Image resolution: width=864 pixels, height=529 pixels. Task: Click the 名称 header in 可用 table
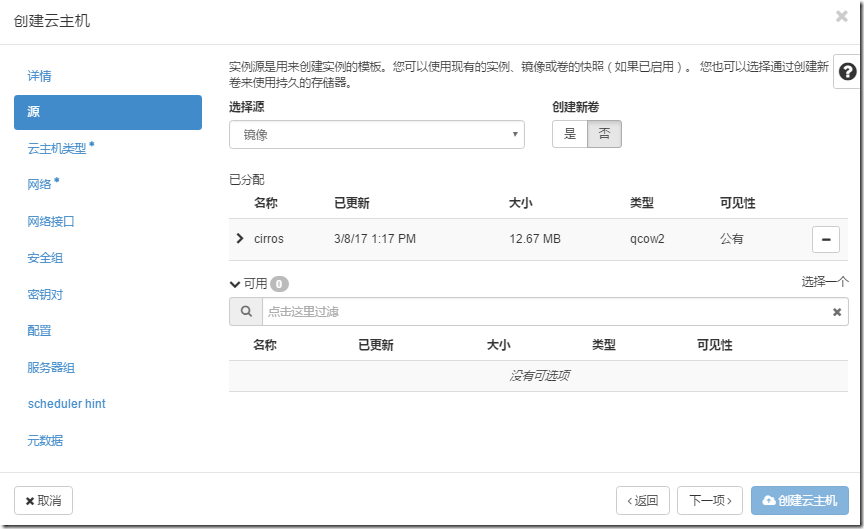pos(264,345)
